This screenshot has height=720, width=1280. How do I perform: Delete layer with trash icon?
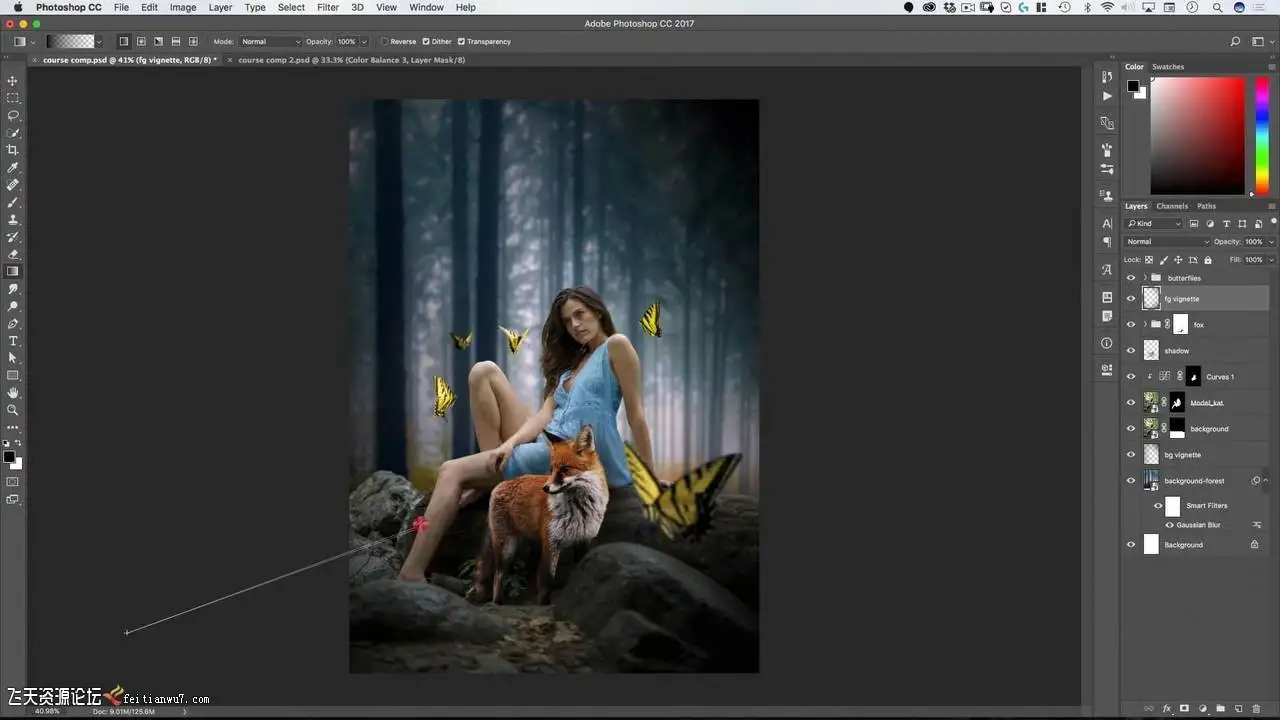click(1256, 708)
